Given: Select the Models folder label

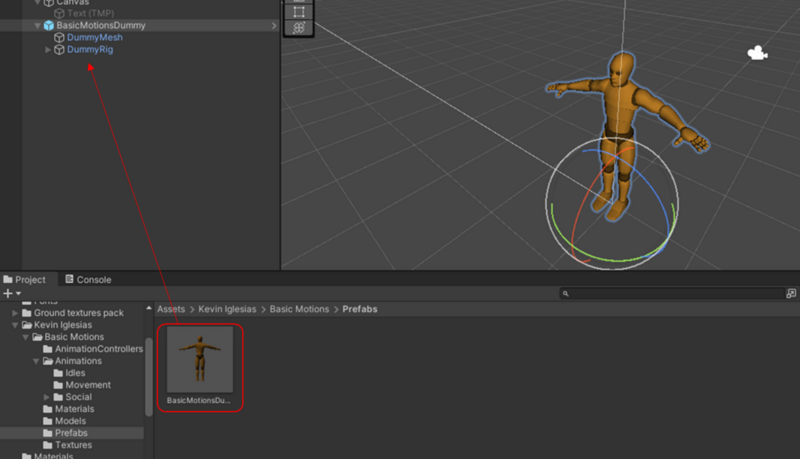Looking at the screenshot, I should click(x=70, y=421).
